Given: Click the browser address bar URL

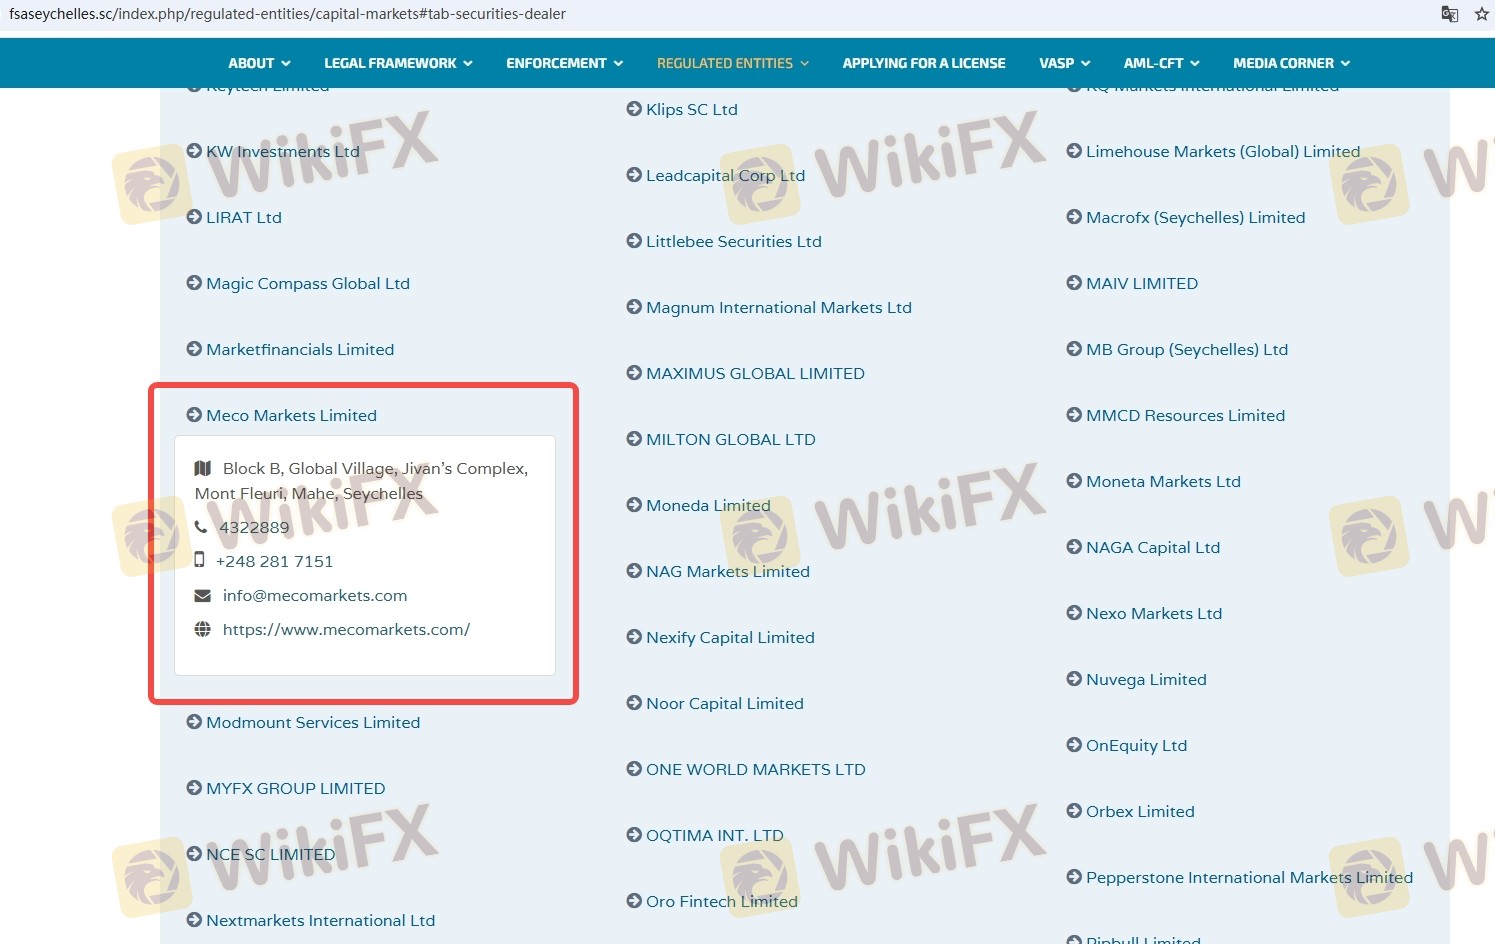Looking at the screenshot, I should pyautogui.click(x=287, y=14).
